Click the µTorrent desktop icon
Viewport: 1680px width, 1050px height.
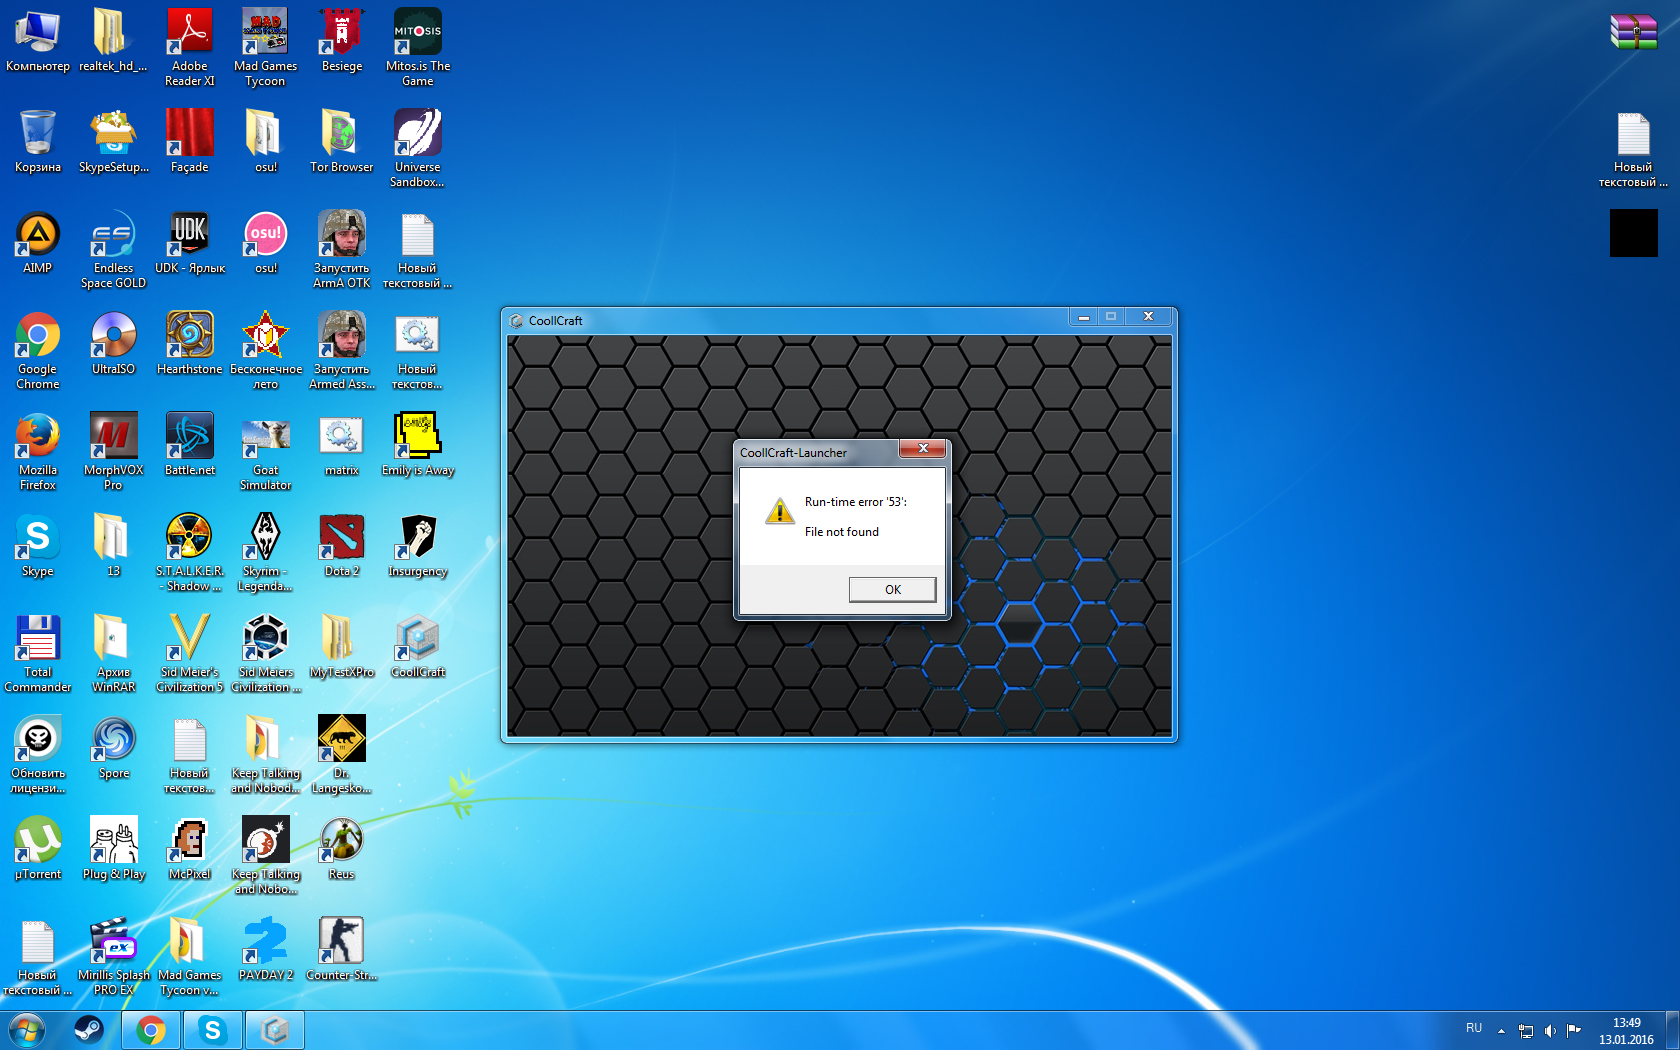tap(38, 847)
